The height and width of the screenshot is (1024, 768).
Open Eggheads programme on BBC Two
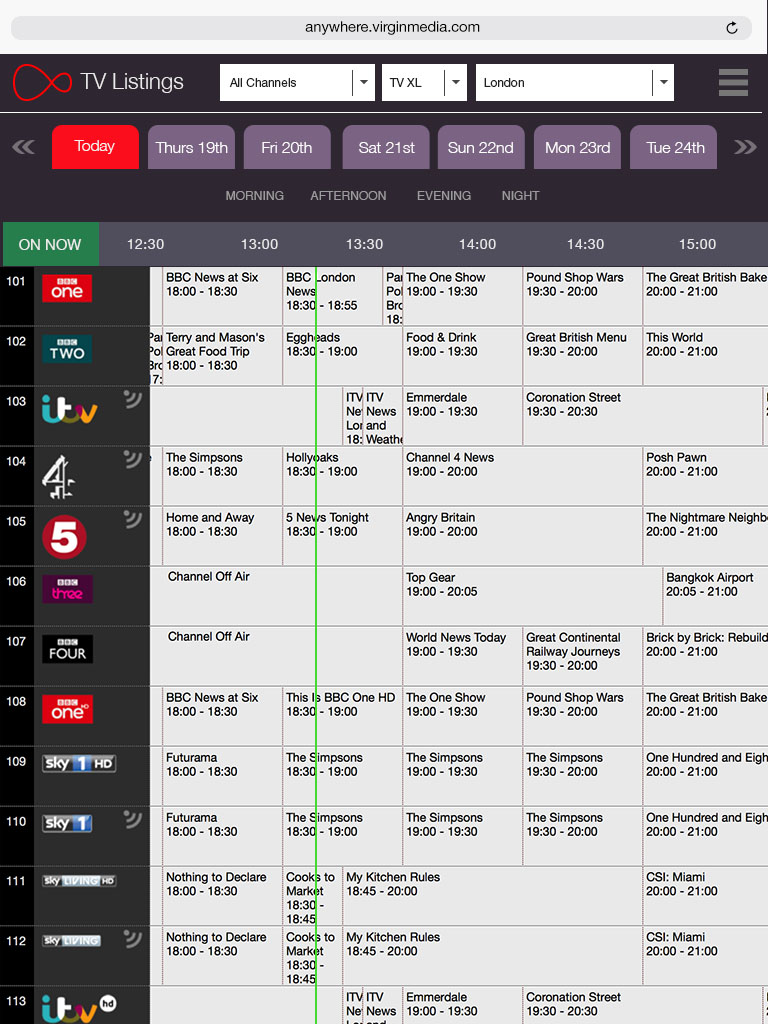[x=342, y=356]
